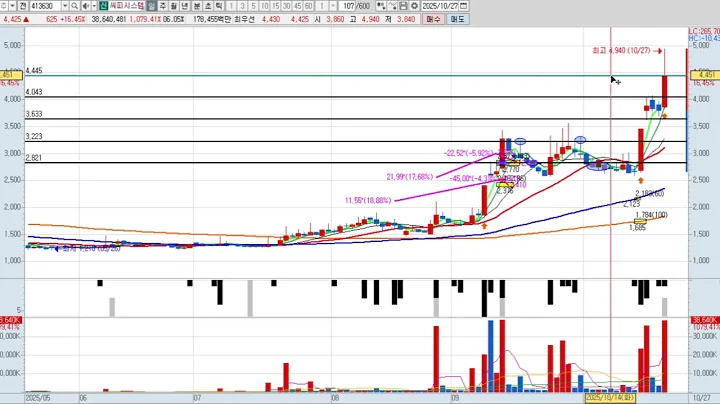Click the stock search magnifier icon
This screenshot has height=404, width=720.
tap(74, 6)
